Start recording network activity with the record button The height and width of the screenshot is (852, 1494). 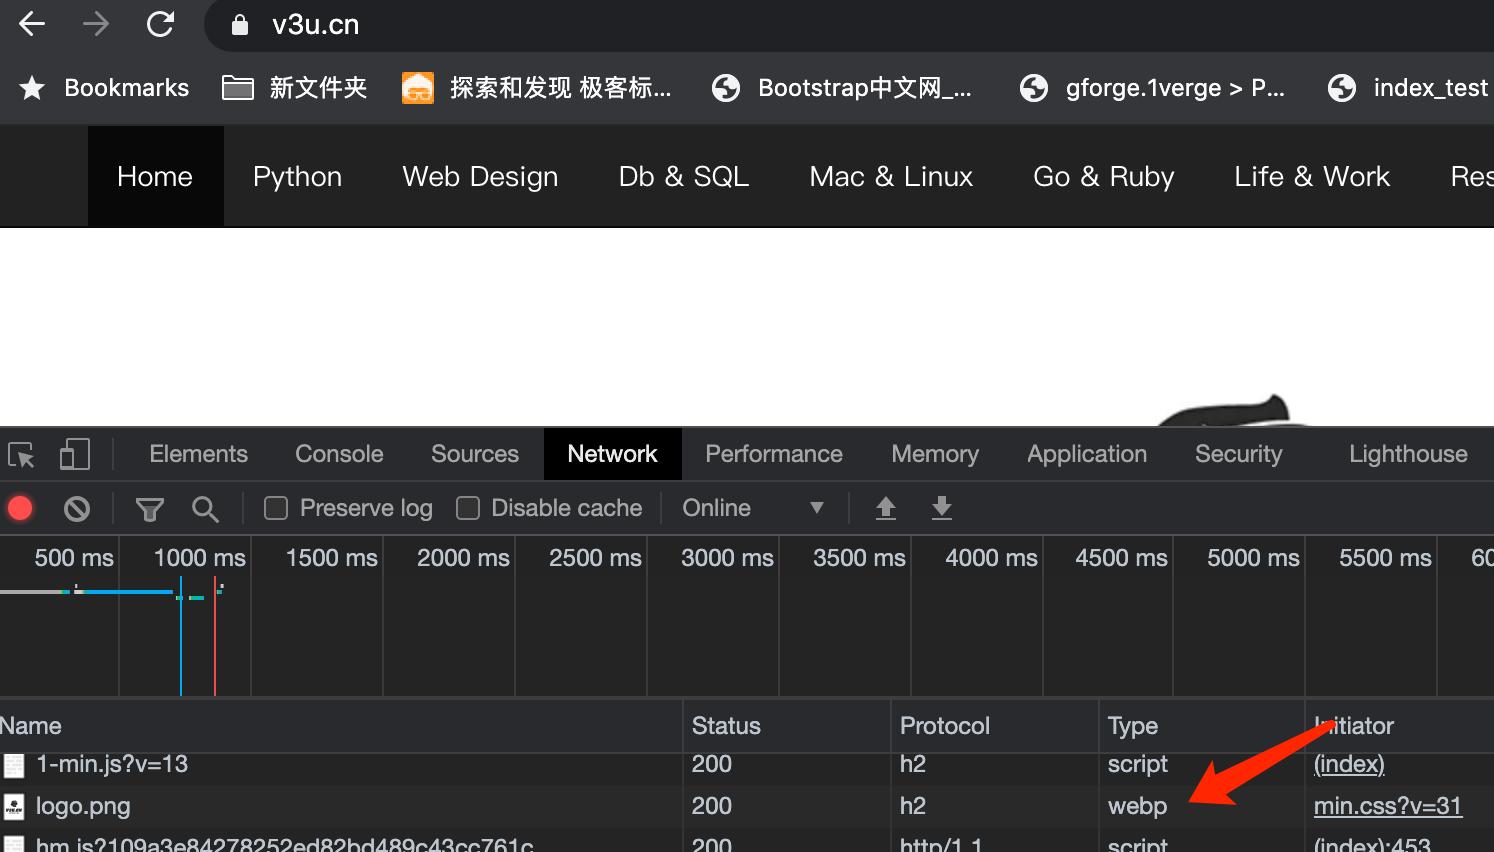[20, 508]
